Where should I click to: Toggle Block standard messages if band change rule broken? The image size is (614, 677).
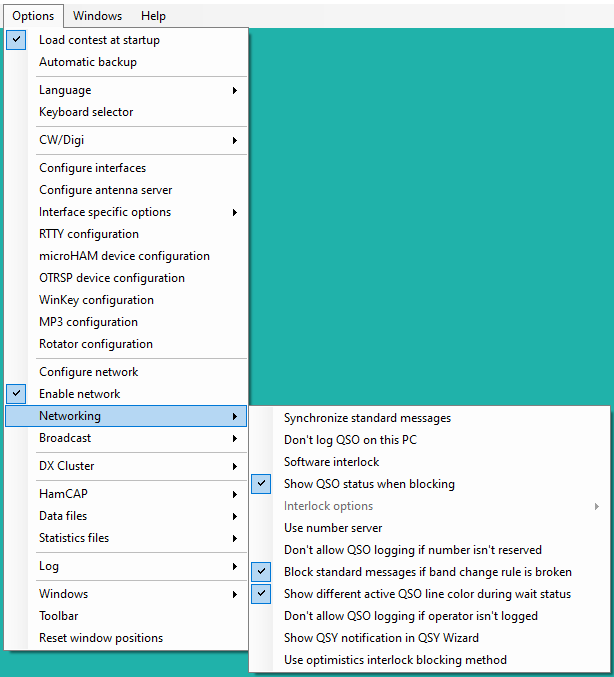(x=430, y=572)
